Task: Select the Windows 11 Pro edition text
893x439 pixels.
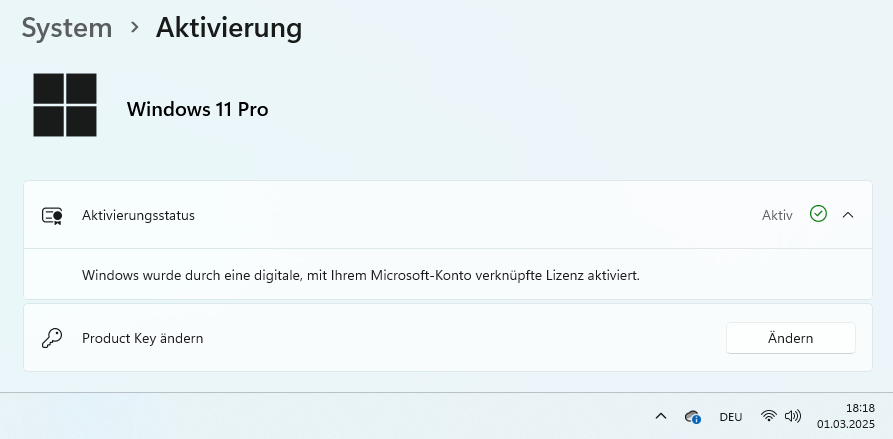Action: (x=197, y=109)
